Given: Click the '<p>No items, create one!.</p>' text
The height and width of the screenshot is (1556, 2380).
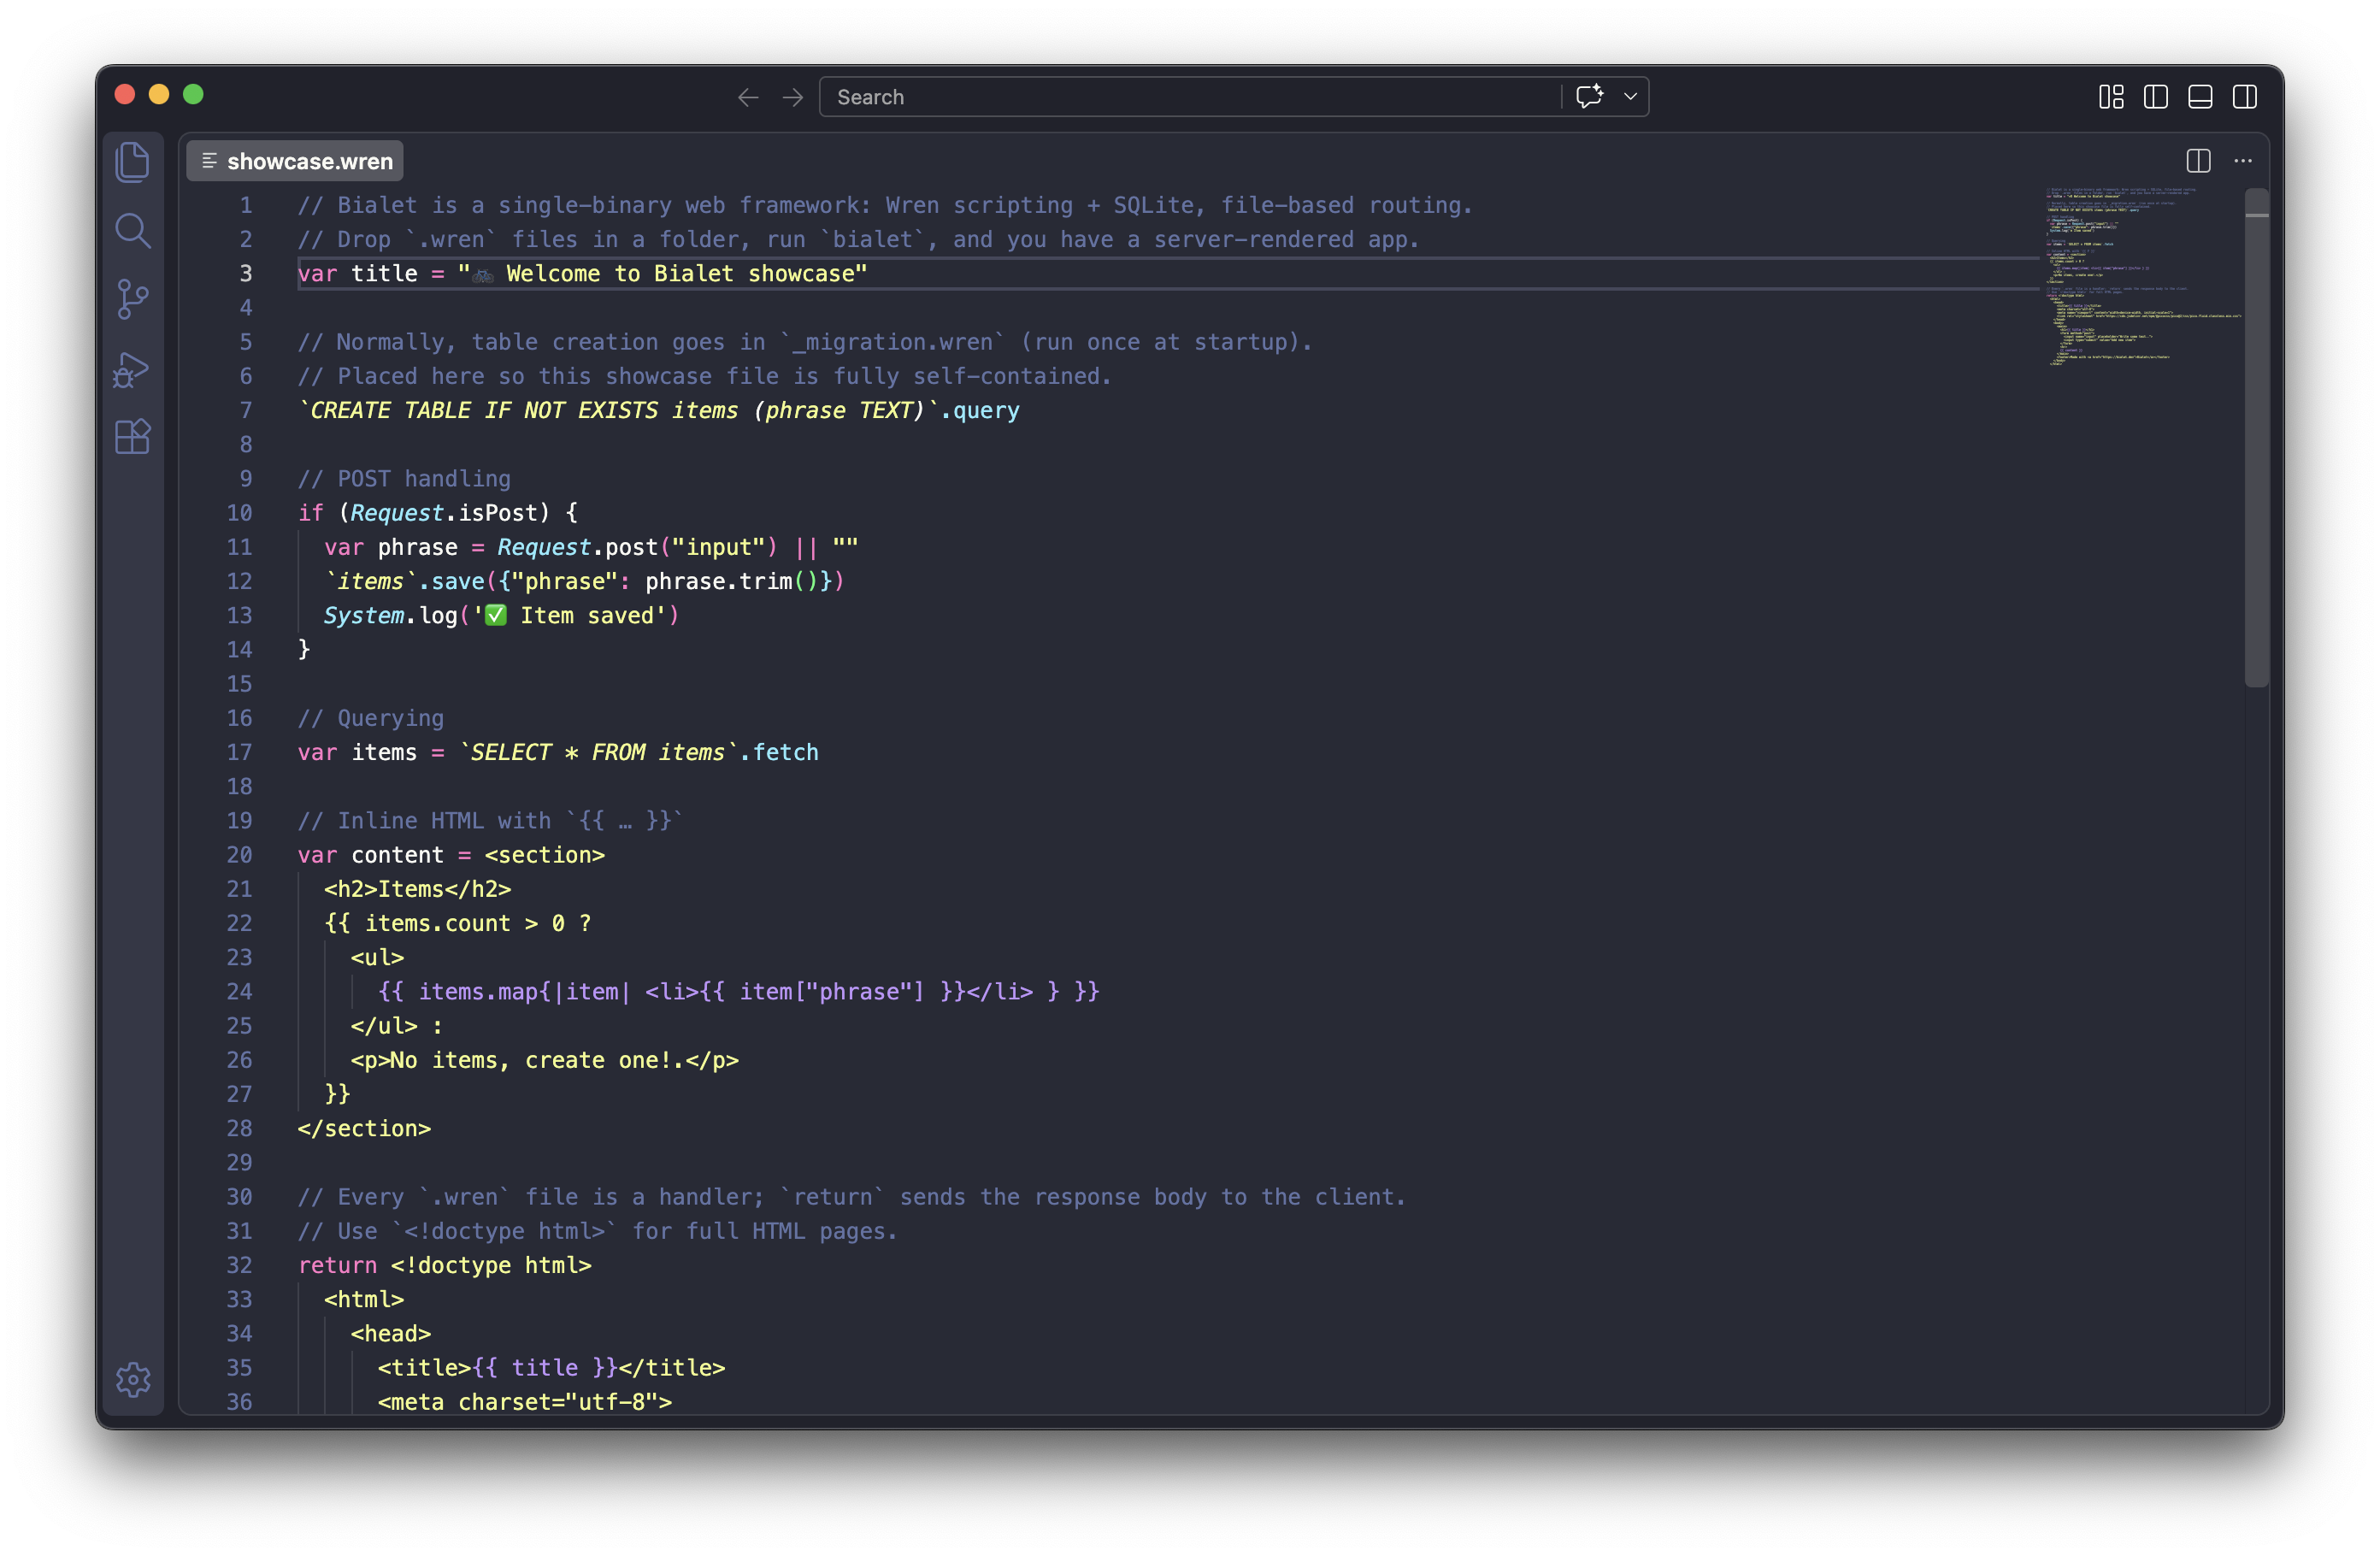Looking at the screenshot, I should click(545, 1060).
